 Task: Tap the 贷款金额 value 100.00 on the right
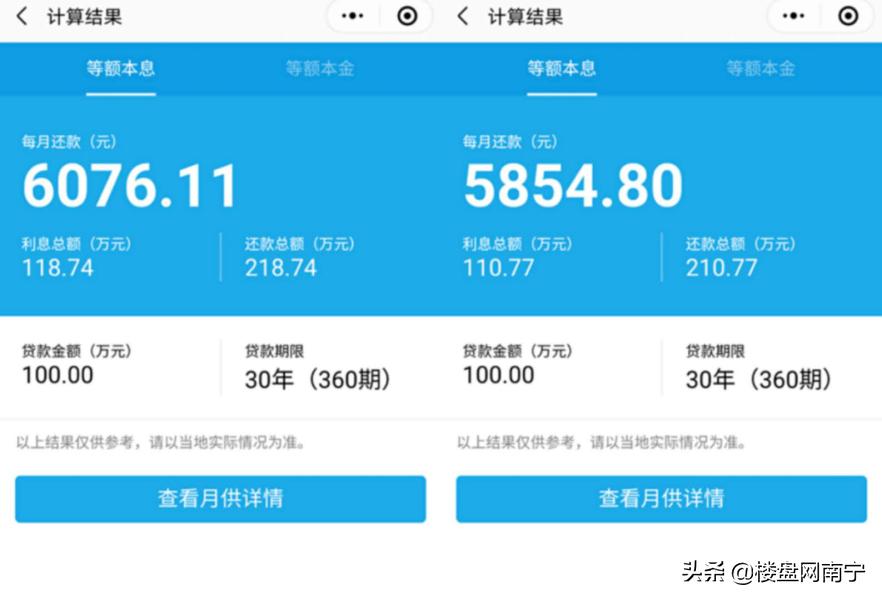pyautogui.click(x=500, y=376)
